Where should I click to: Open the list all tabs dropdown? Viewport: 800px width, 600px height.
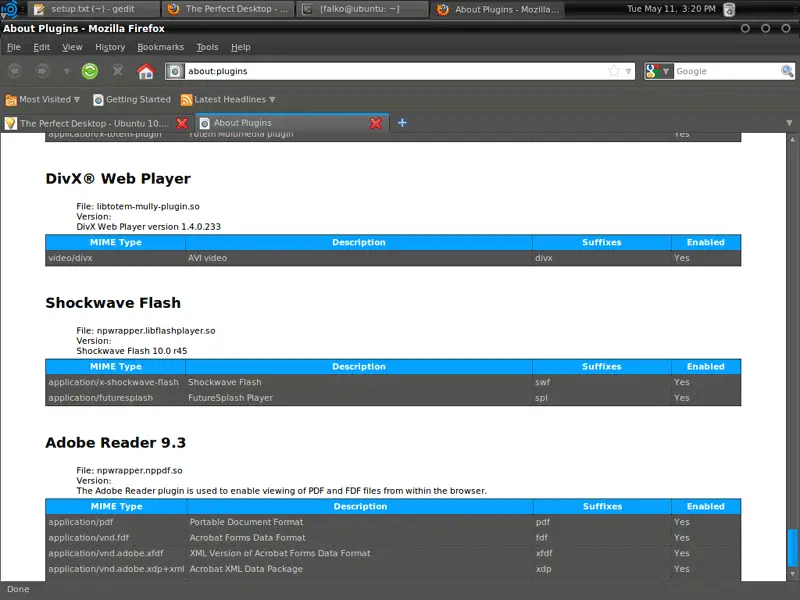(789, 123)
